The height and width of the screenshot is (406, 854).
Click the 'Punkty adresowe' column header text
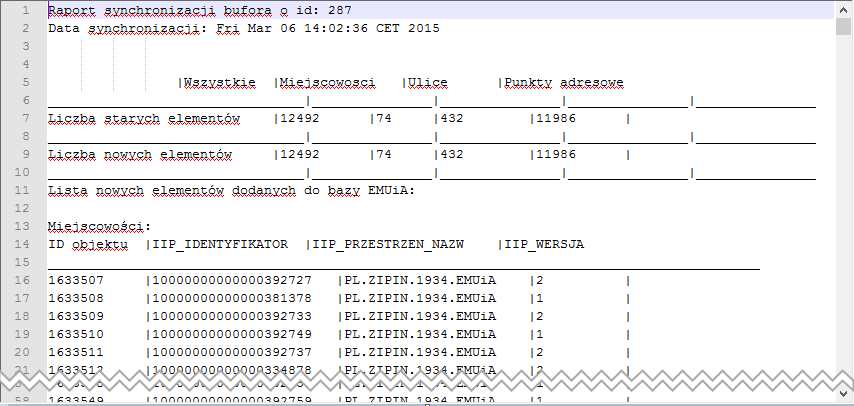(x=567, y=82)
